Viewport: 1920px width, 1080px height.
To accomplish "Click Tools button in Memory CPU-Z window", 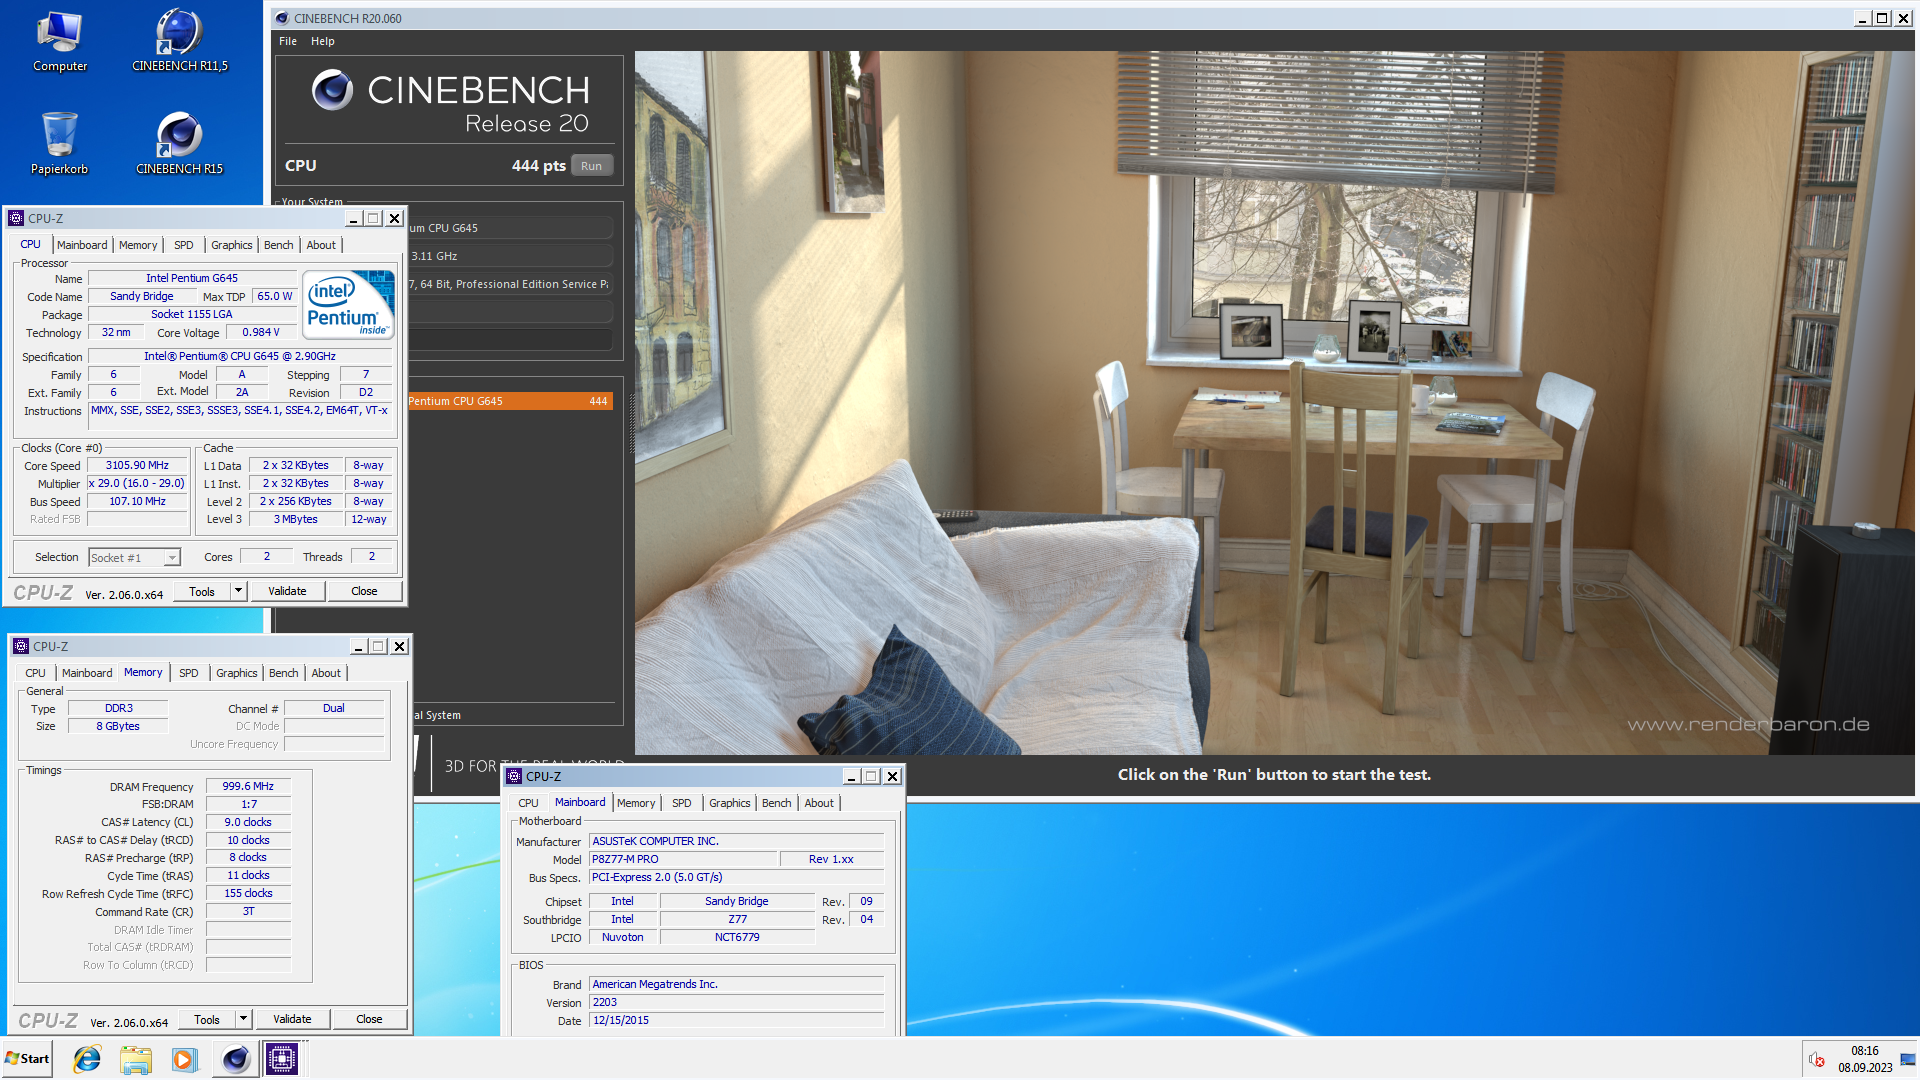I will [207, 1019].
